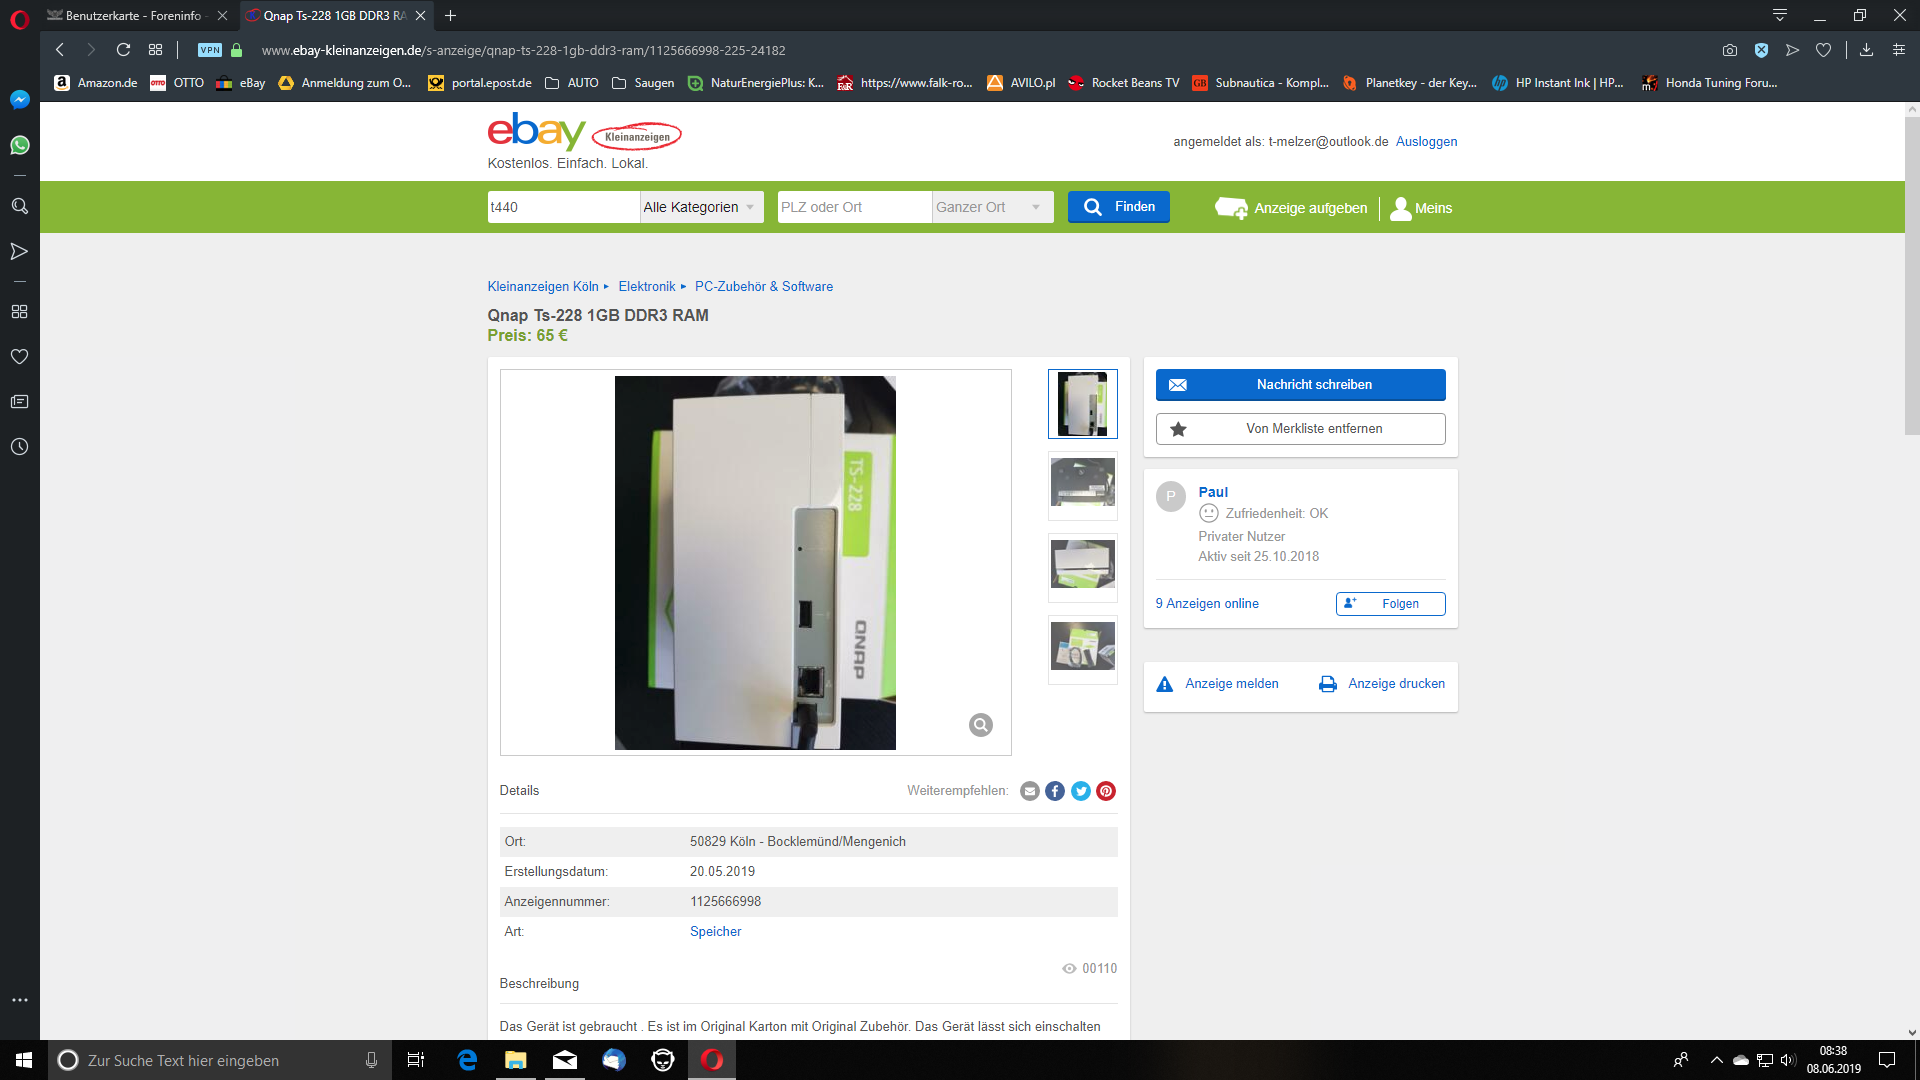1920x1080 pixels.
Task: Switch to Benutzerkarte - Foreninfo tab
Action: [133, 15]
